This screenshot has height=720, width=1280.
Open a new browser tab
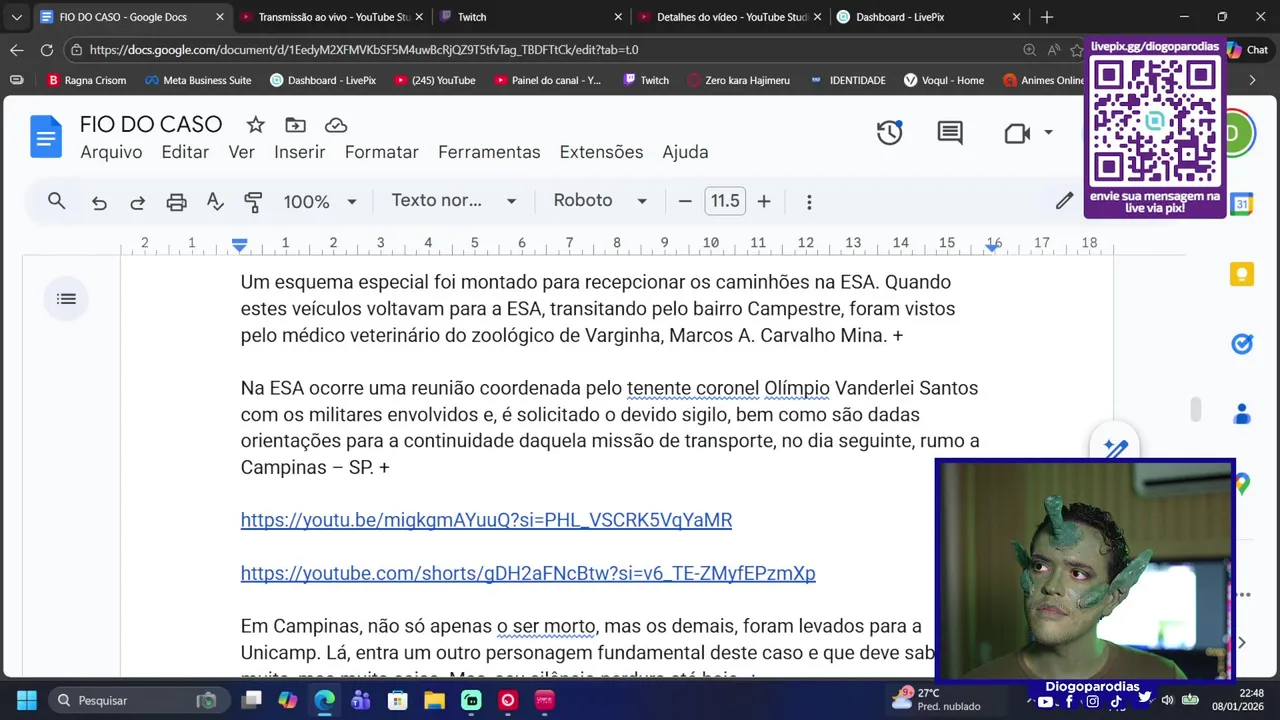(1046, 17)
